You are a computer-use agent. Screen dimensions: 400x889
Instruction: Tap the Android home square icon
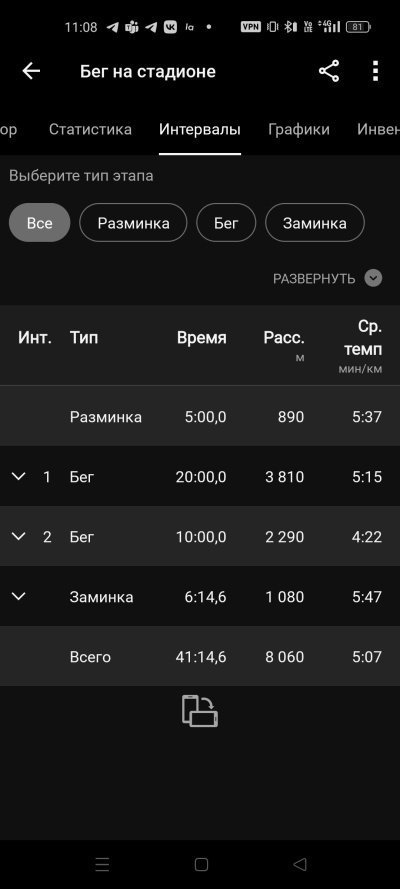201,864
